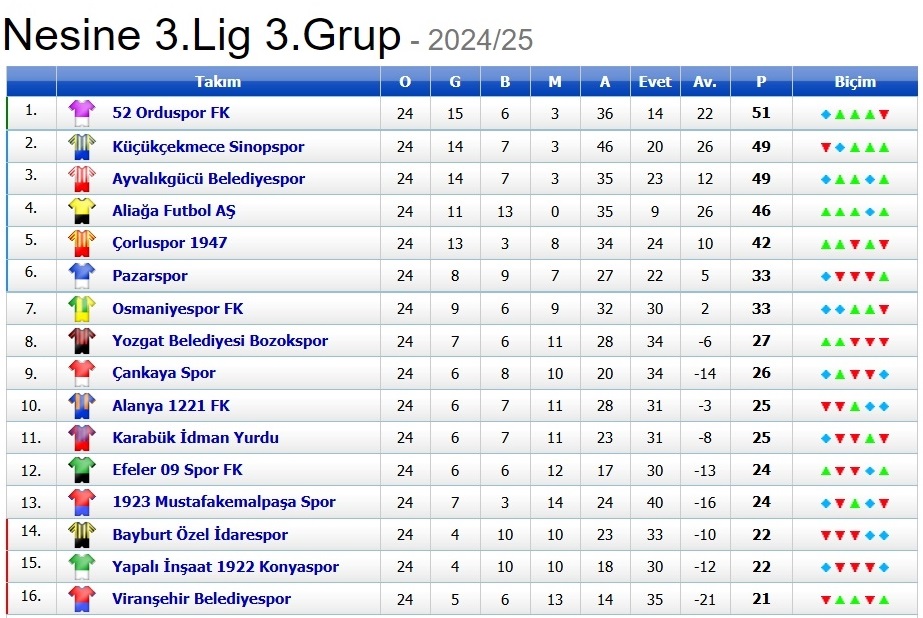Click the Bayburt Özel İdarespor jersey icon
This screenshot has width=923, height=618.
click(81, 535)
